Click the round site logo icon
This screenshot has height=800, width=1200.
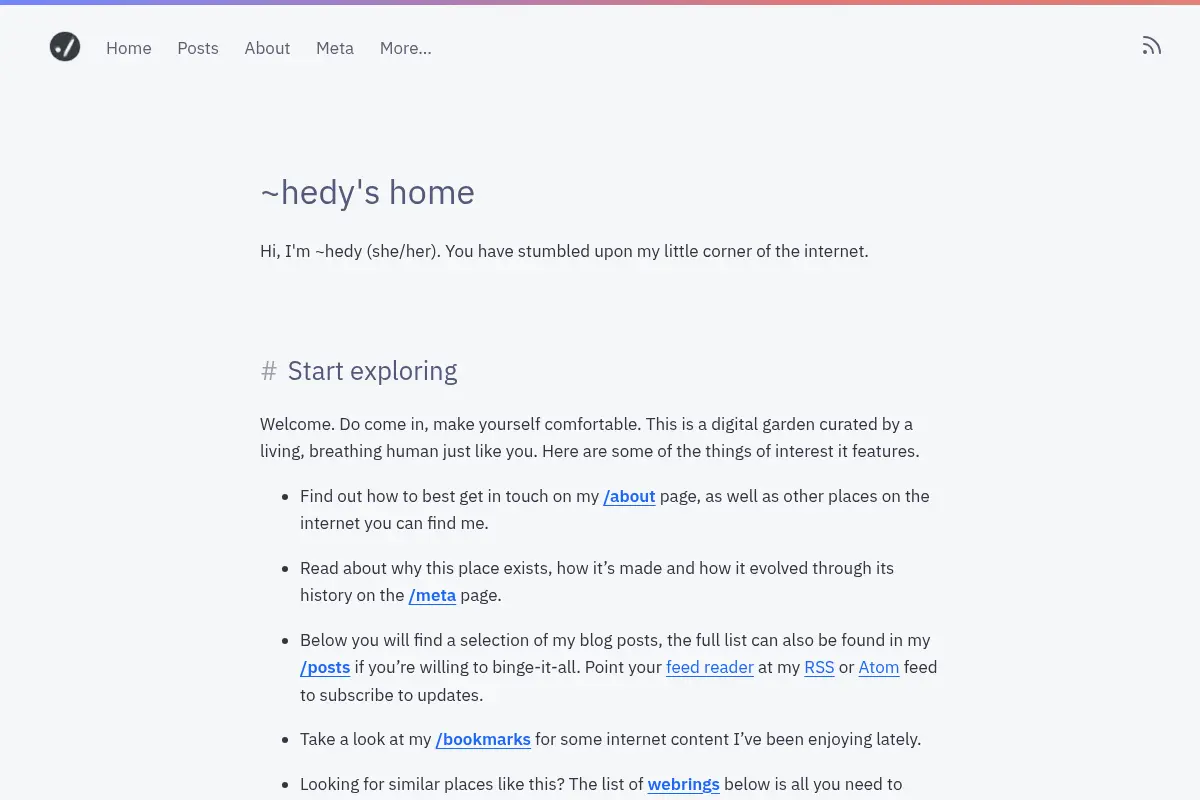click(x=65, y=46)
